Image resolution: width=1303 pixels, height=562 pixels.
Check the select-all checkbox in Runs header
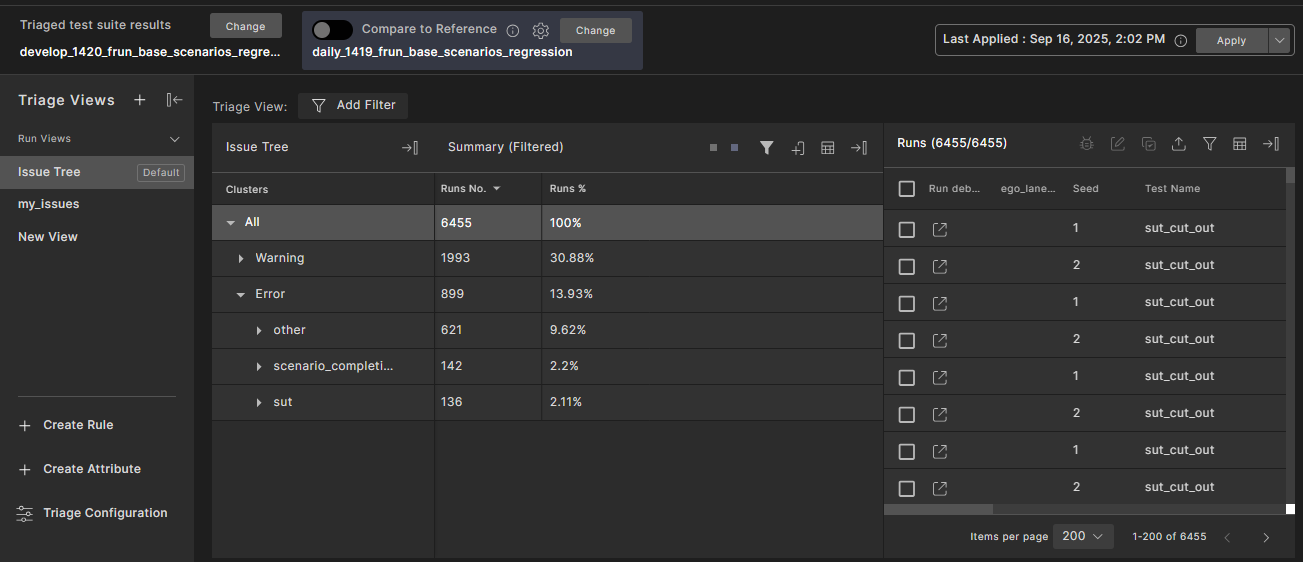click(907, 188)
